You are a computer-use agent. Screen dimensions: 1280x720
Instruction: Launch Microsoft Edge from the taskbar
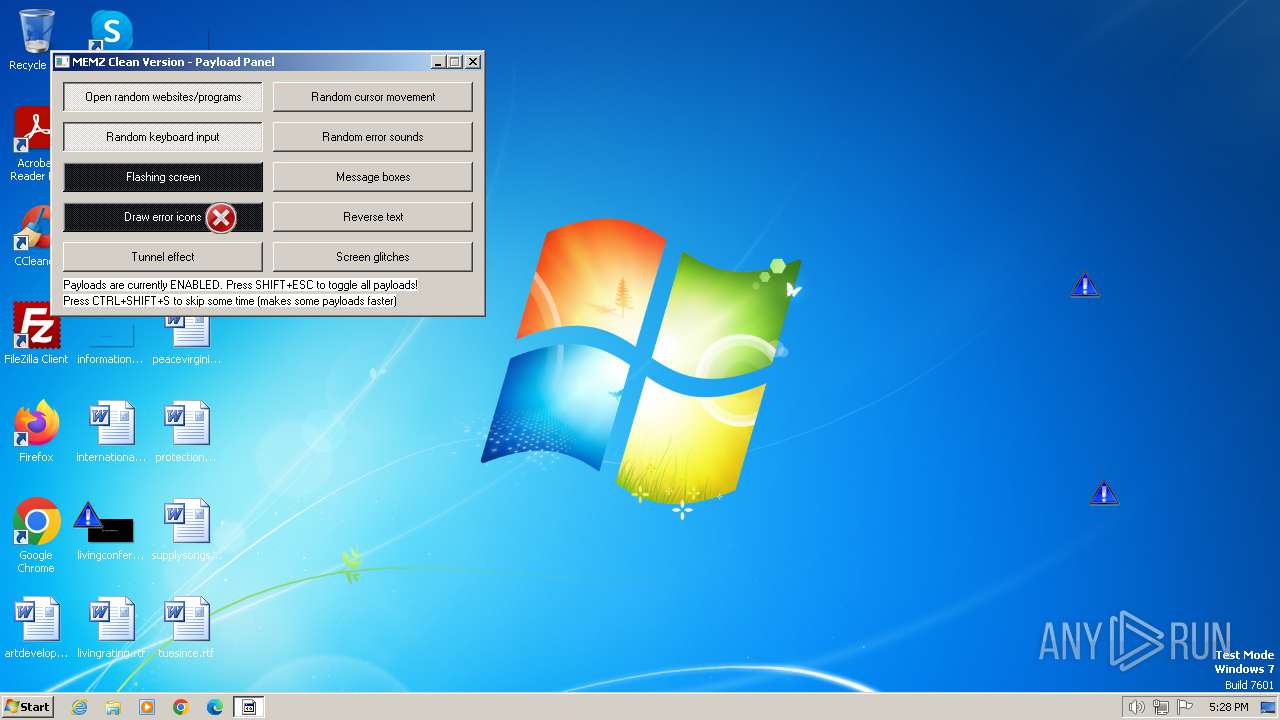click(x=215, y=707)
